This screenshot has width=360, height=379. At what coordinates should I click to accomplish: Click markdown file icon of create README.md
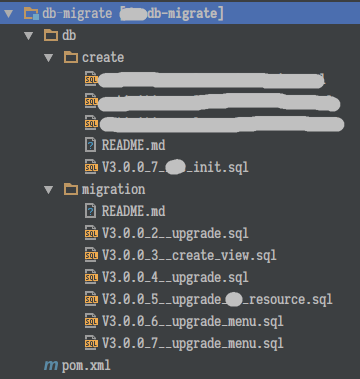click(91, 145)
